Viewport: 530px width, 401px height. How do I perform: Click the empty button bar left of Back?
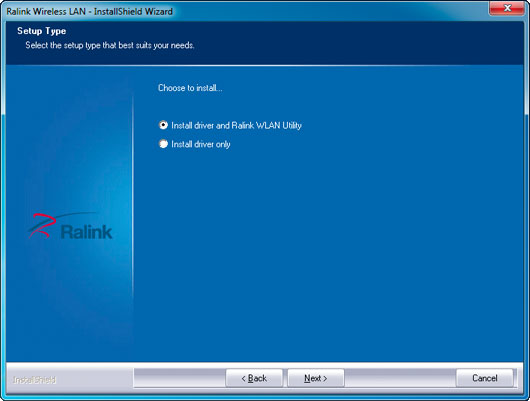(x=180, y=378)
